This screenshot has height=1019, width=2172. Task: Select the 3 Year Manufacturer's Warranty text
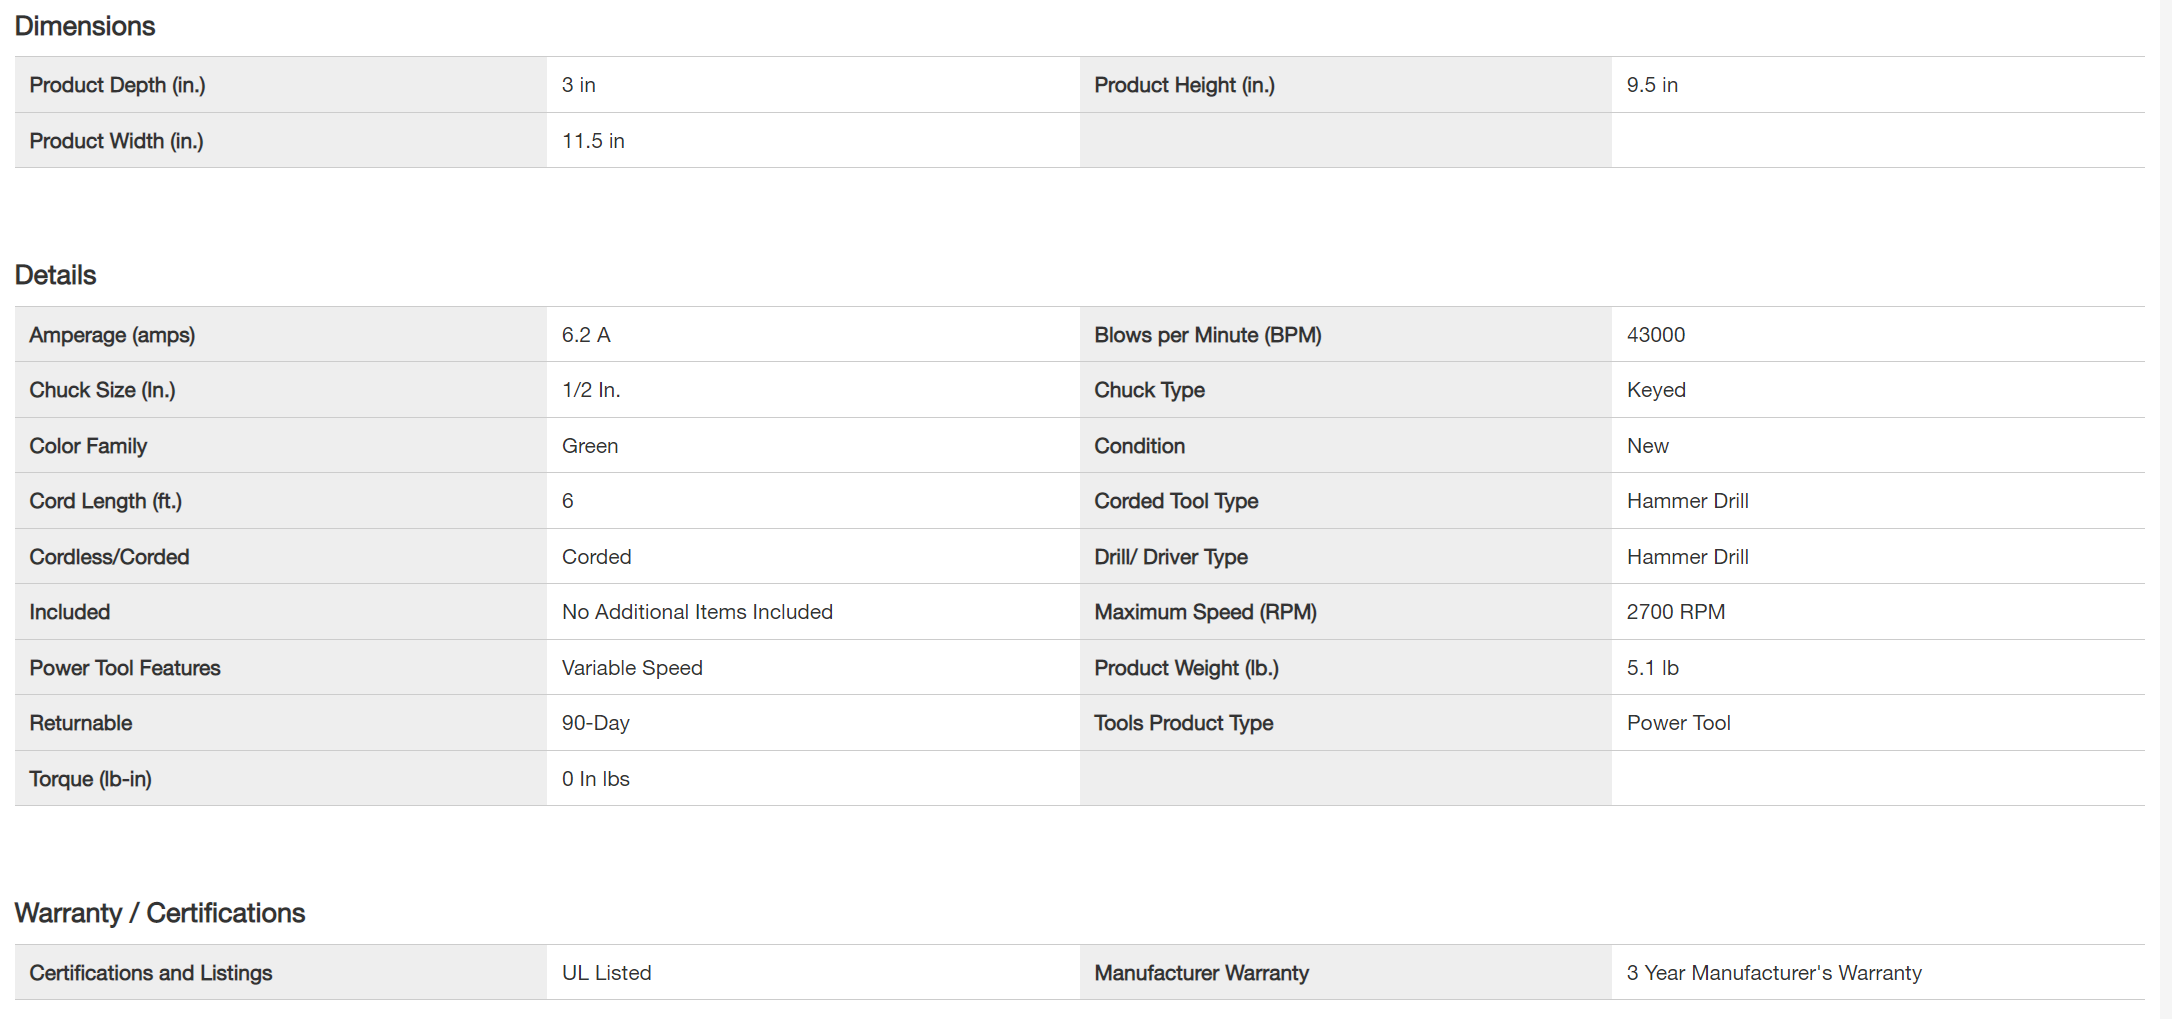1774,973
